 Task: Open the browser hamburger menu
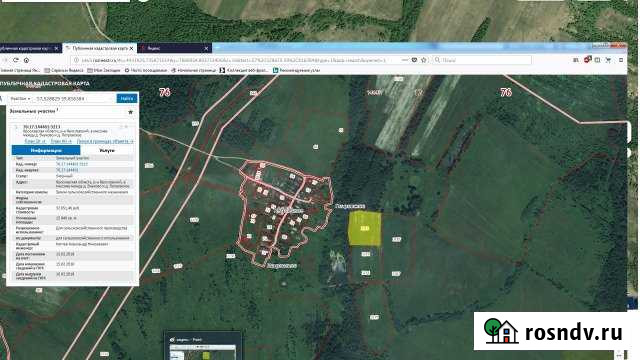point(621,60)
